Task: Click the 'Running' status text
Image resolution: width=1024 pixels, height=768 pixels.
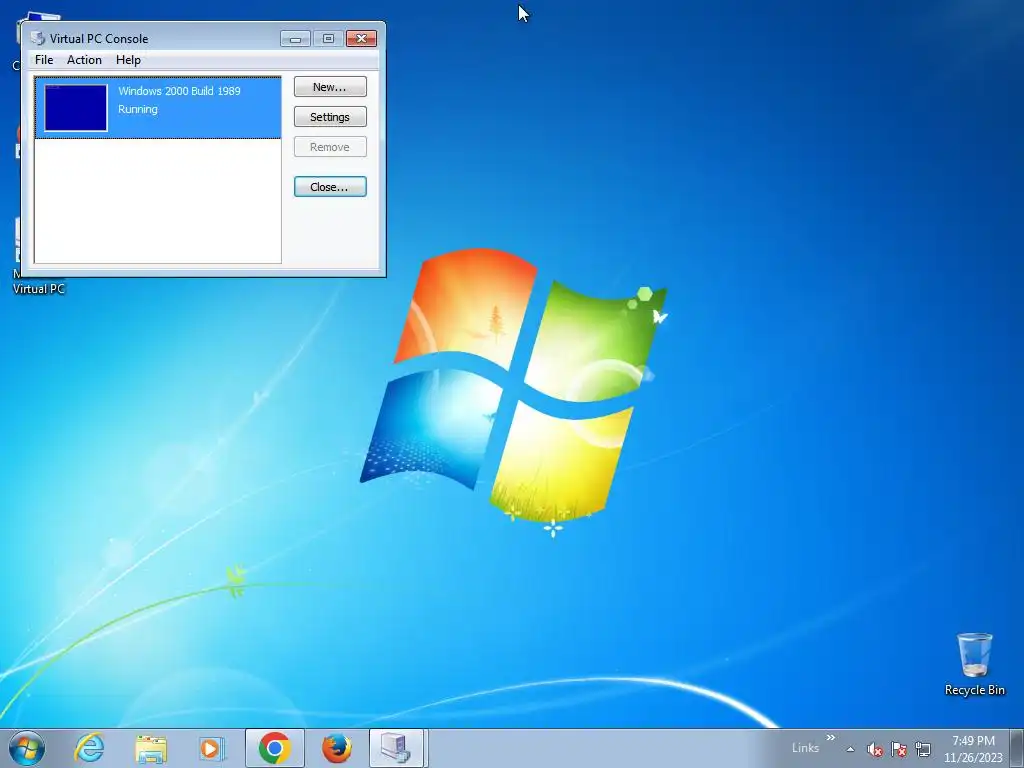Action: [x=138, y=109]
